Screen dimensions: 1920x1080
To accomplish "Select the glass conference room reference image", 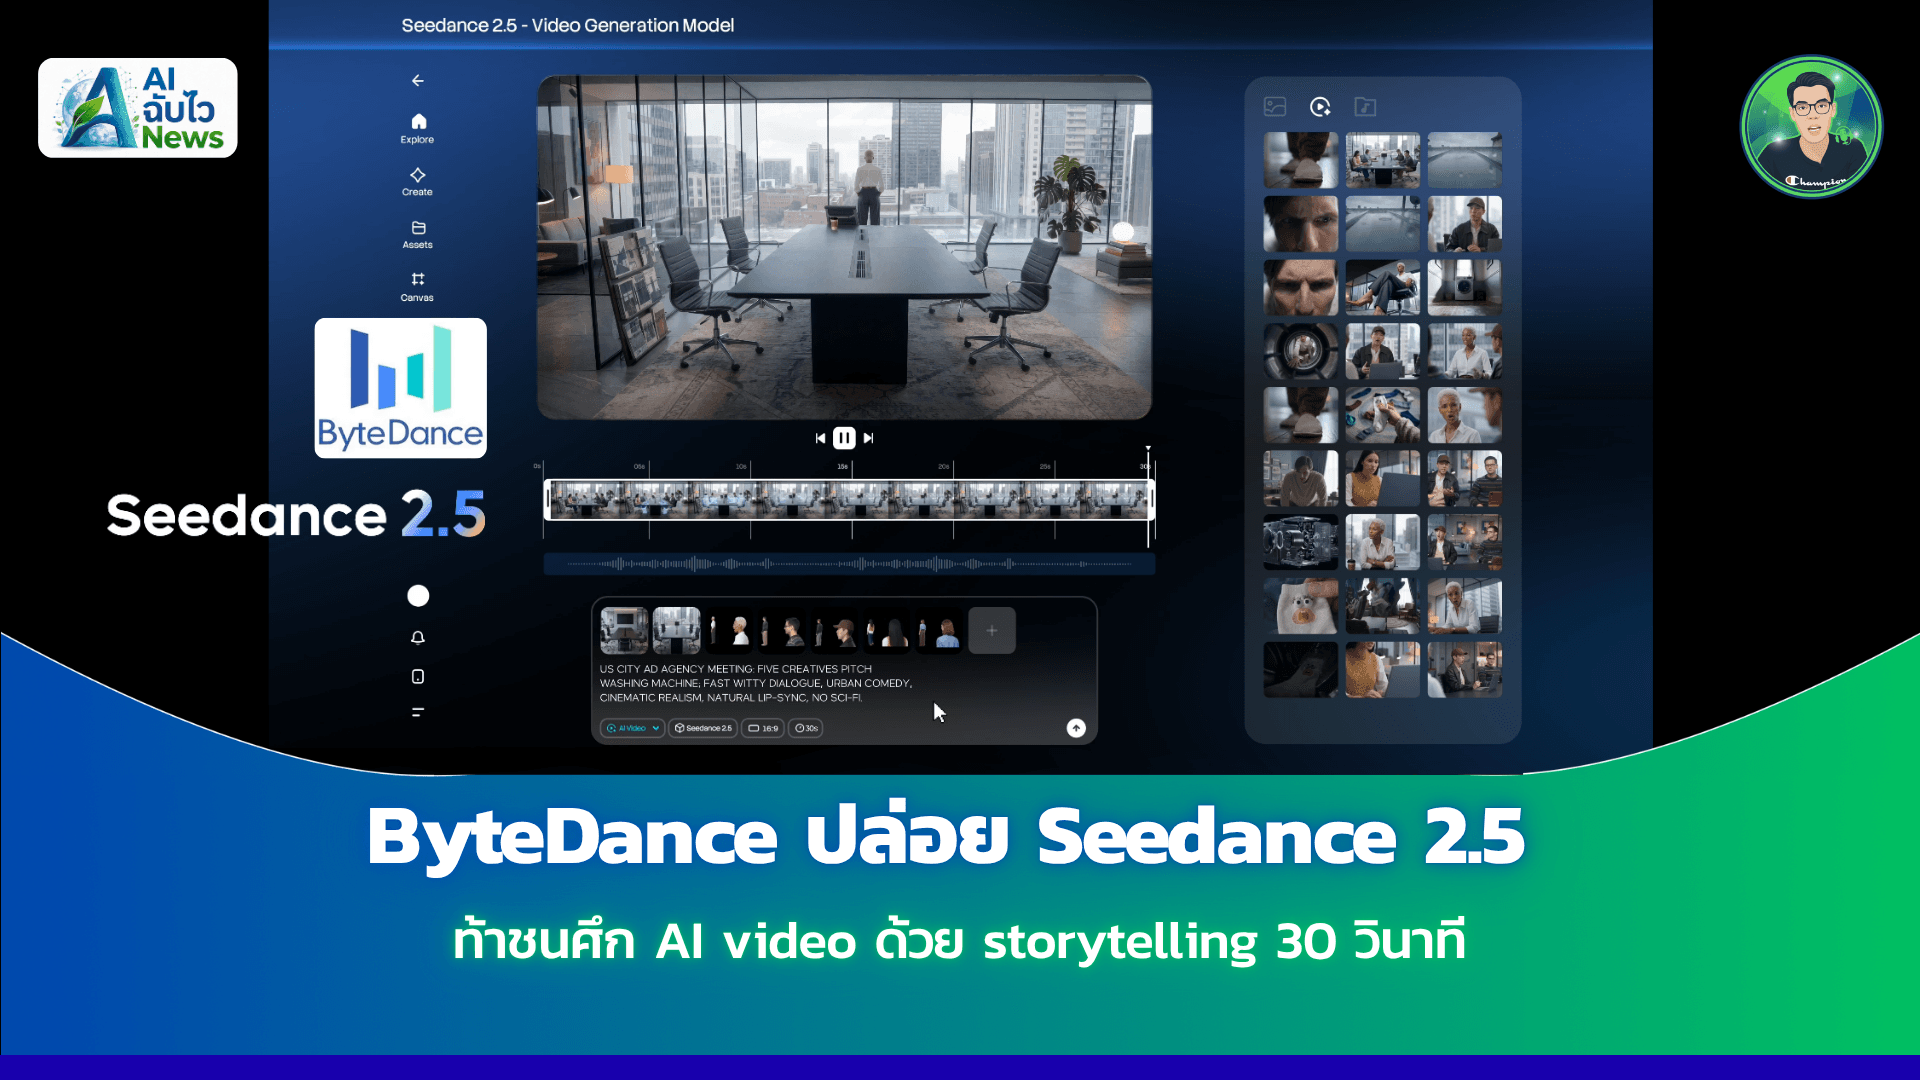I will click(677, 630).
